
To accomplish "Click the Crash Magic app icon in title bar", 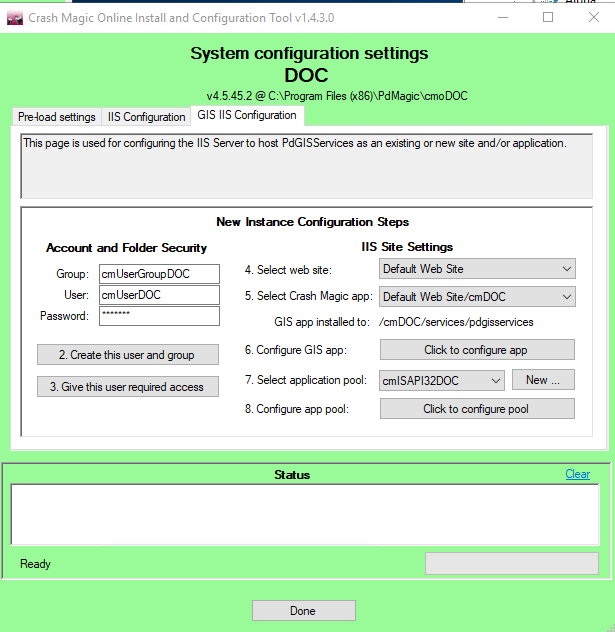I will coord(15,18).
